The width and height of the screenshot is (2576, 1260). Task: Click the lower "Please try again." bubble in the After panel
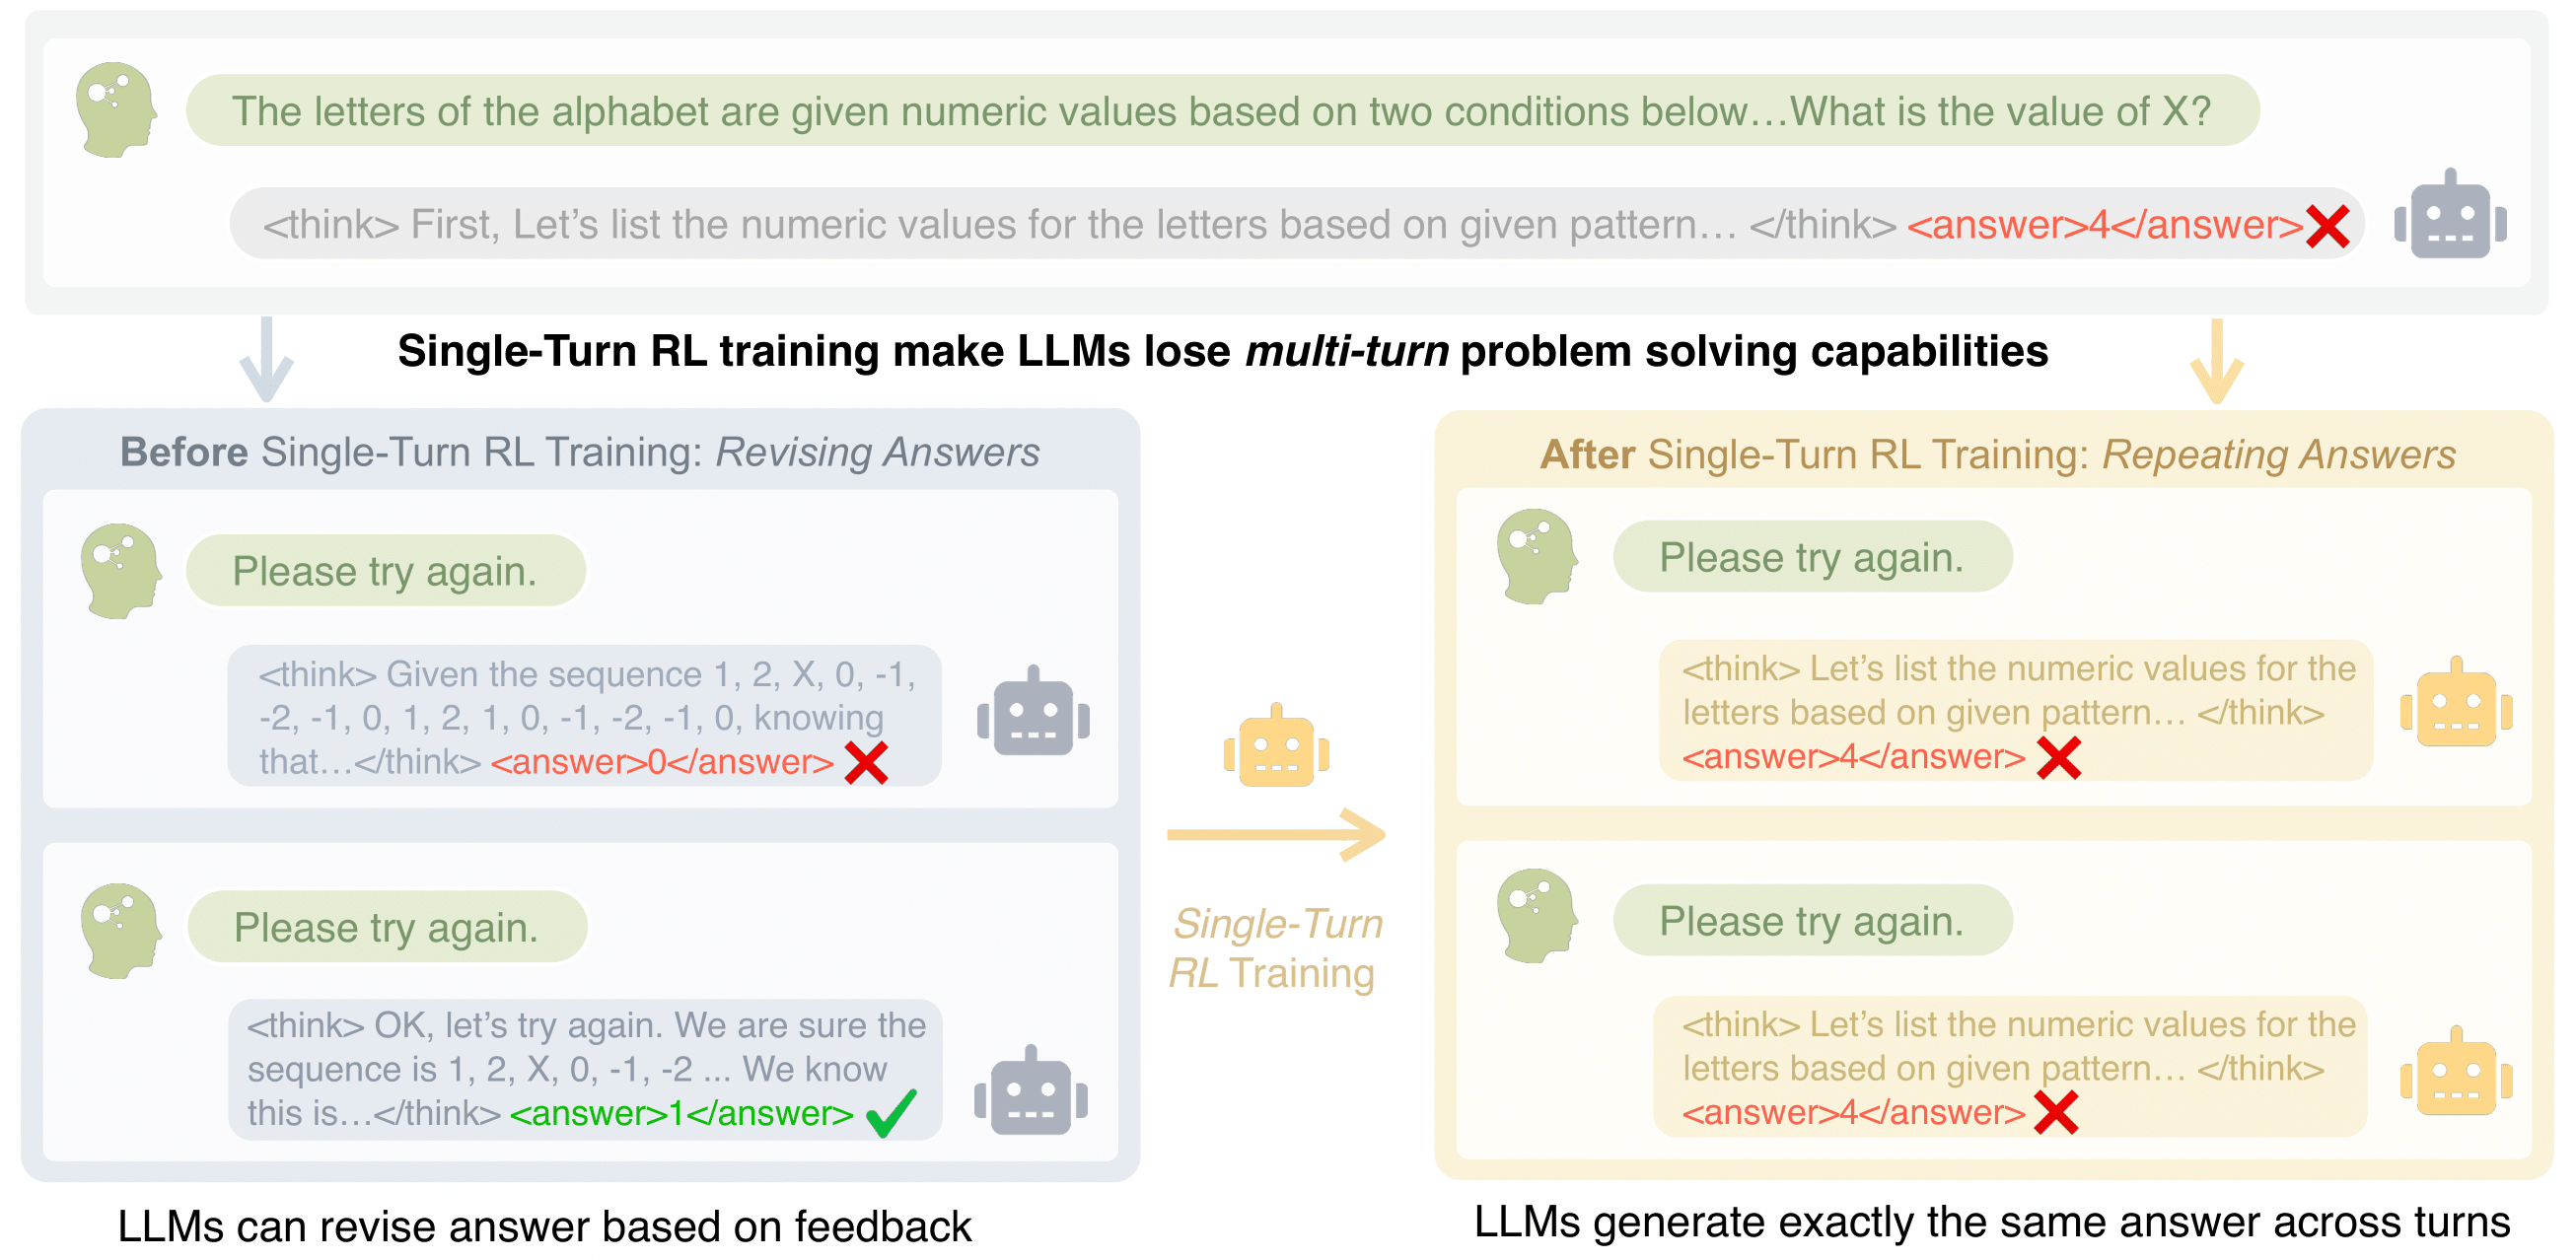(x=1811, y=922)
